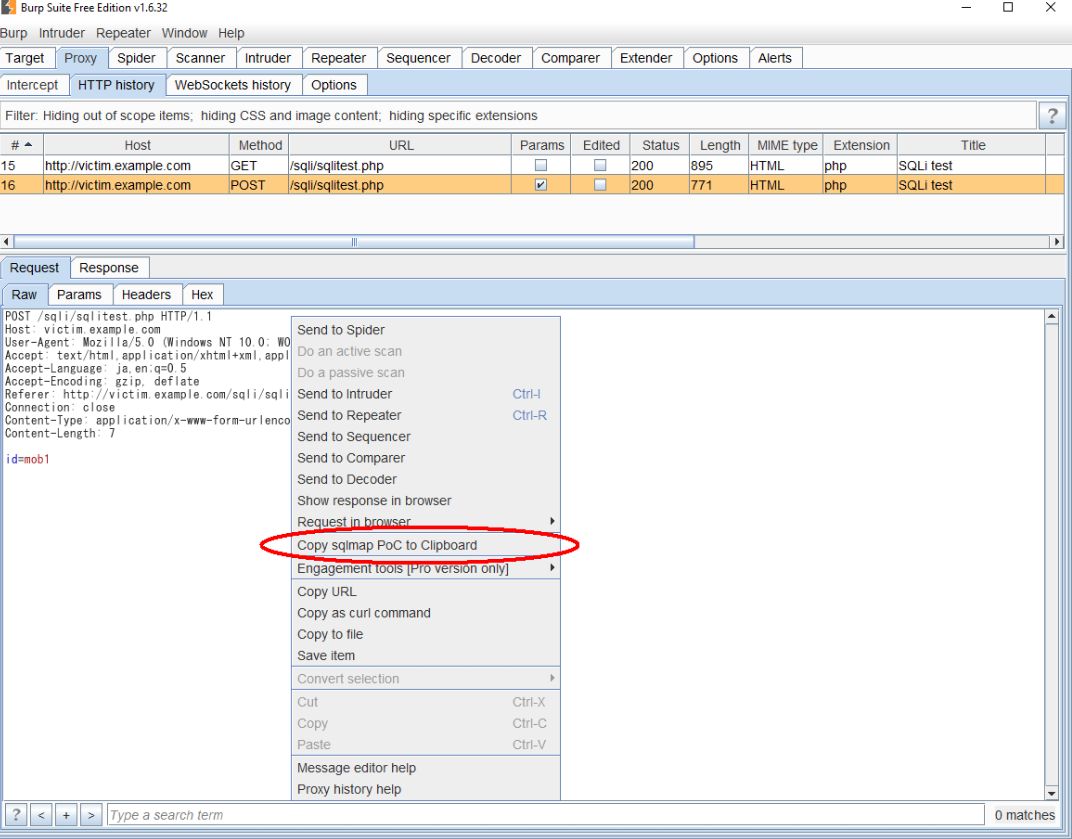Toggle Params checkbox in row 16
Viewport: 1072px width, 839px height.
pos(541,185)
